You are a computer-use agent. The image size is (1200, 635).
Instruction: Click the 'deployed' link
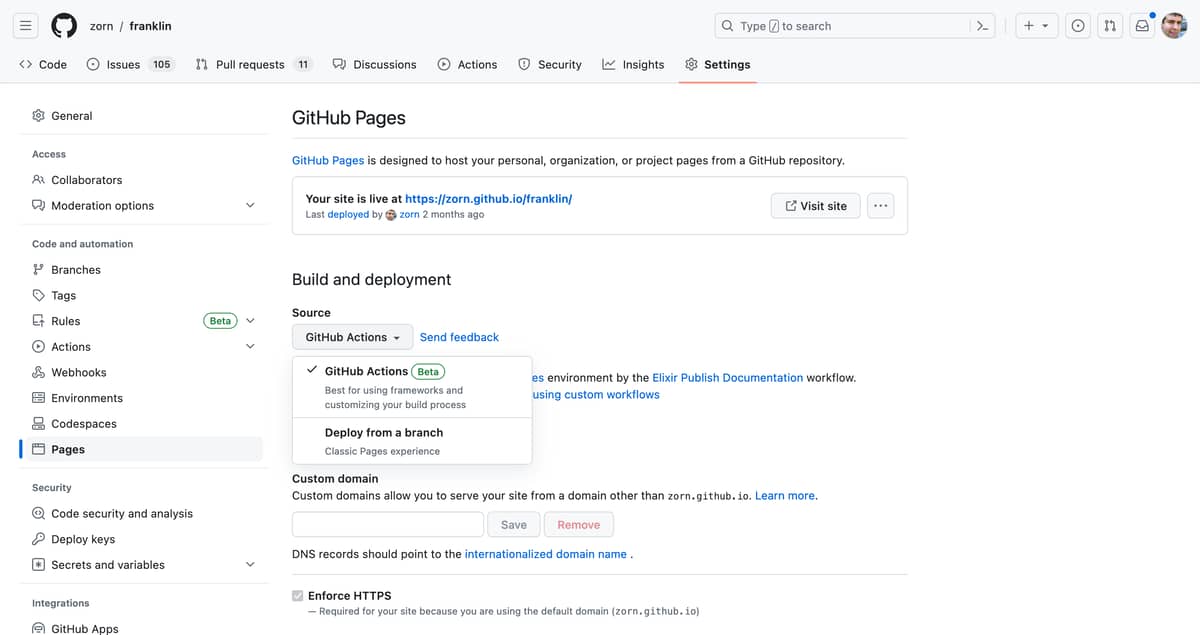click(x=348, y=214)
